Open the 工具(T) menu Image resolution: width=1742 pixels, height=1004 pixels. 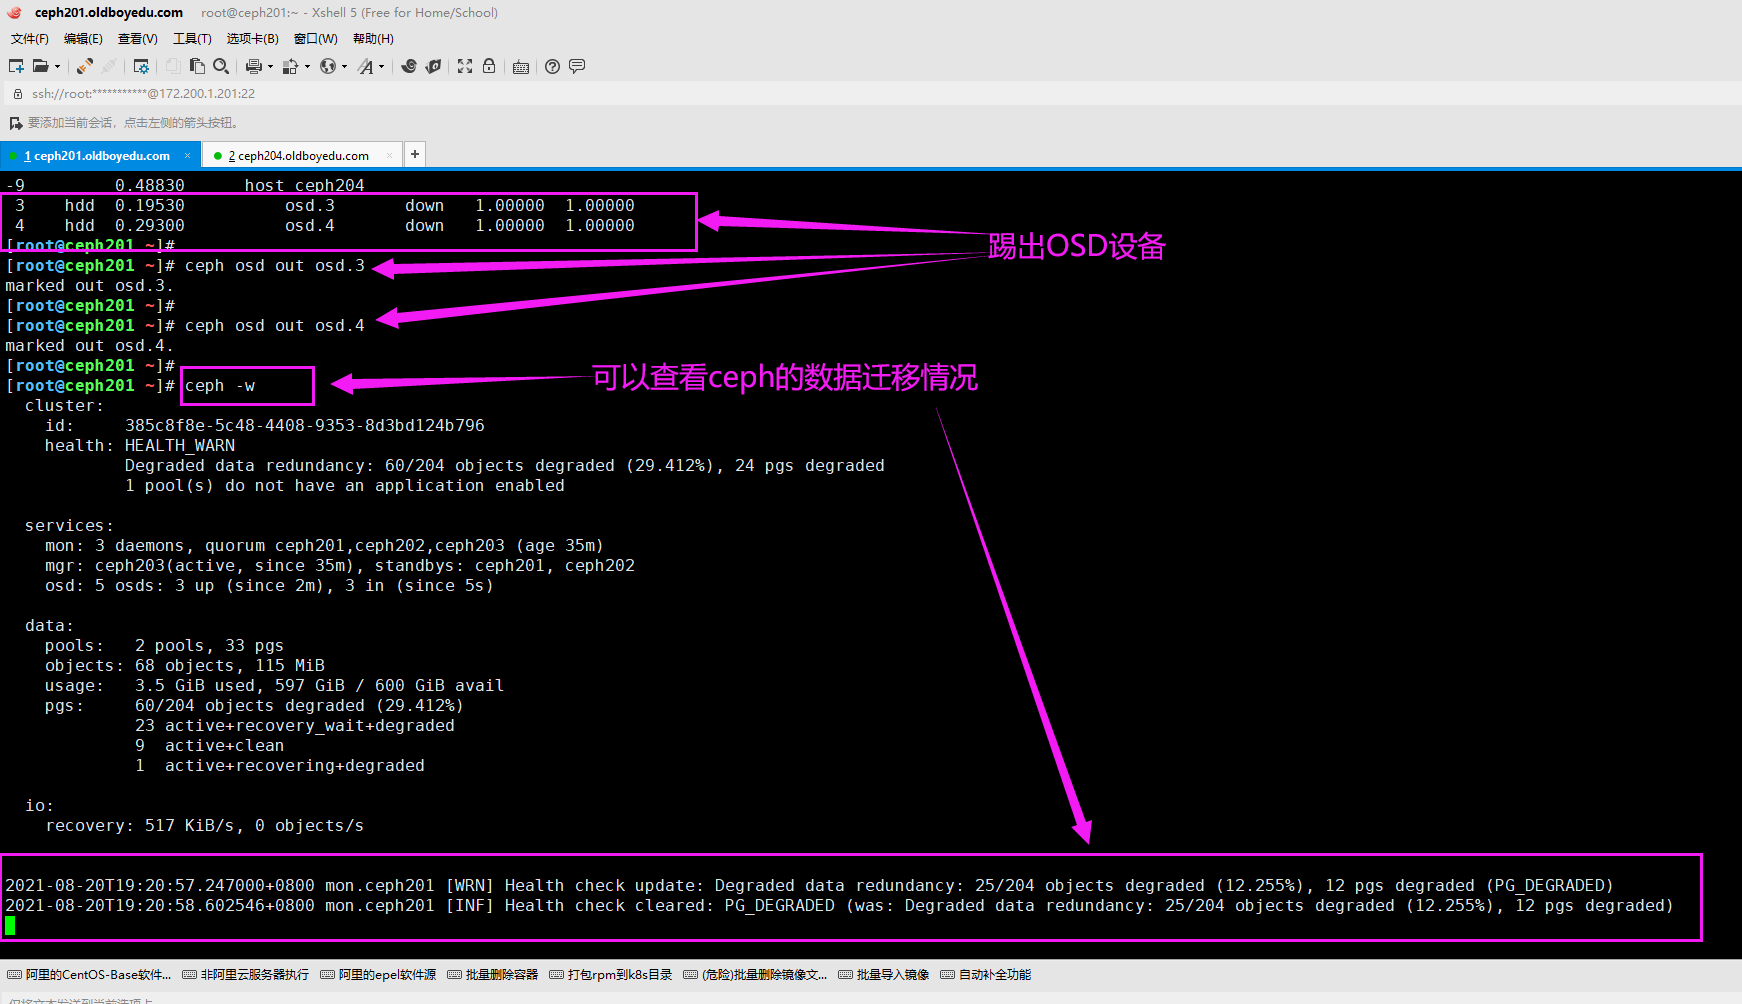(x=192, y=39)
